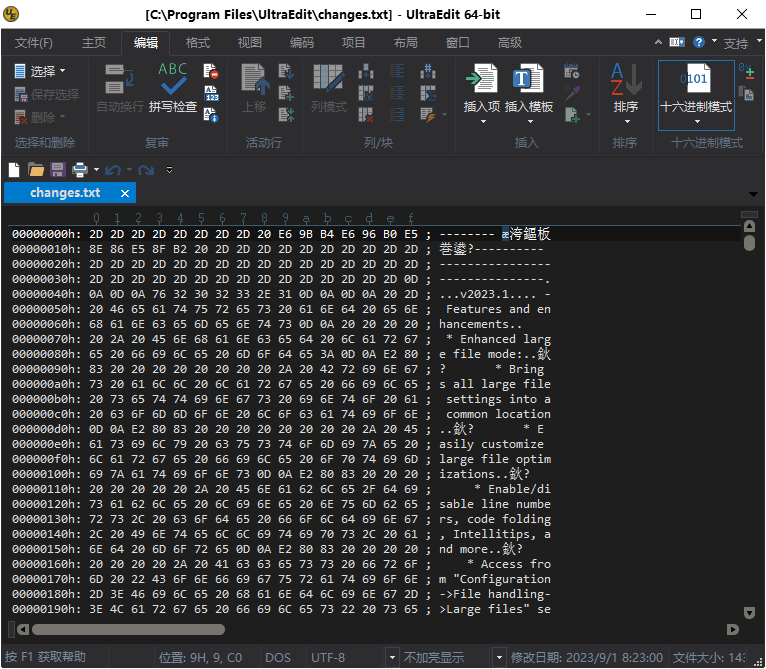Click hex row address 00000040h:
The image size is (766, 669).
47,294
